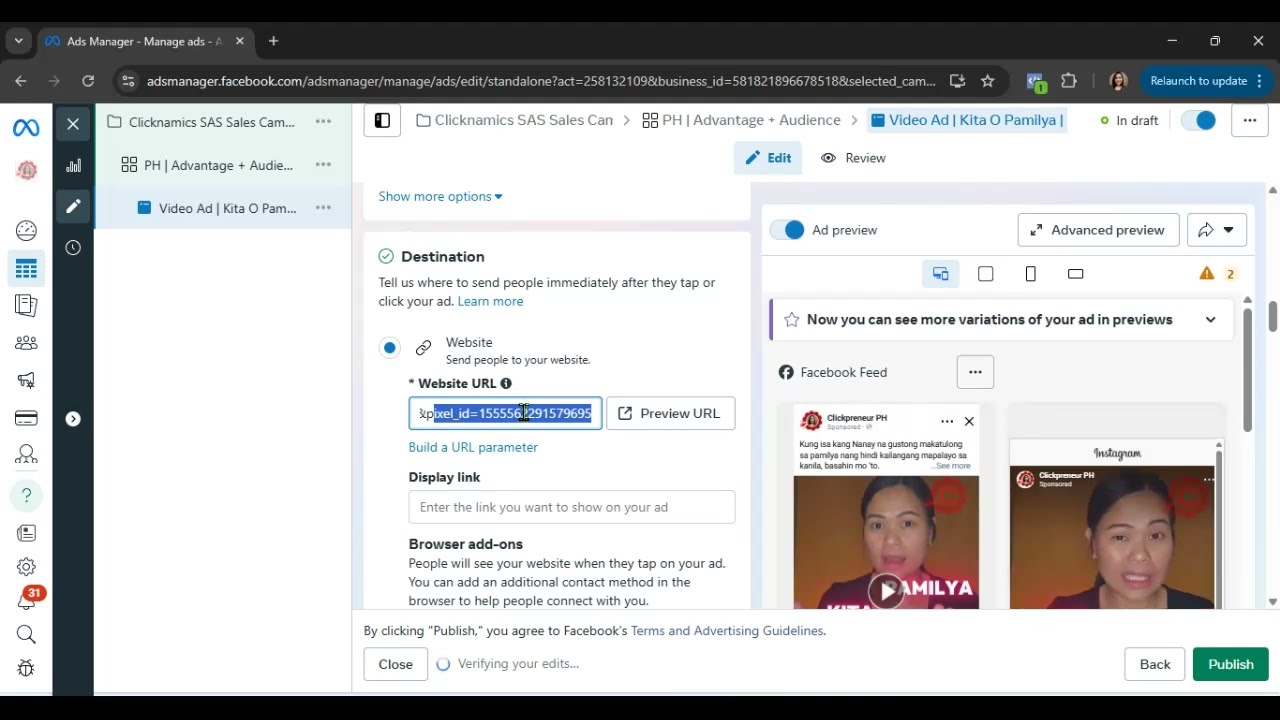Go to PH | Advantage + Audience breadcrumb
Image resolution: width=1280 pixels, height=720 pixels.
(741, 120)
